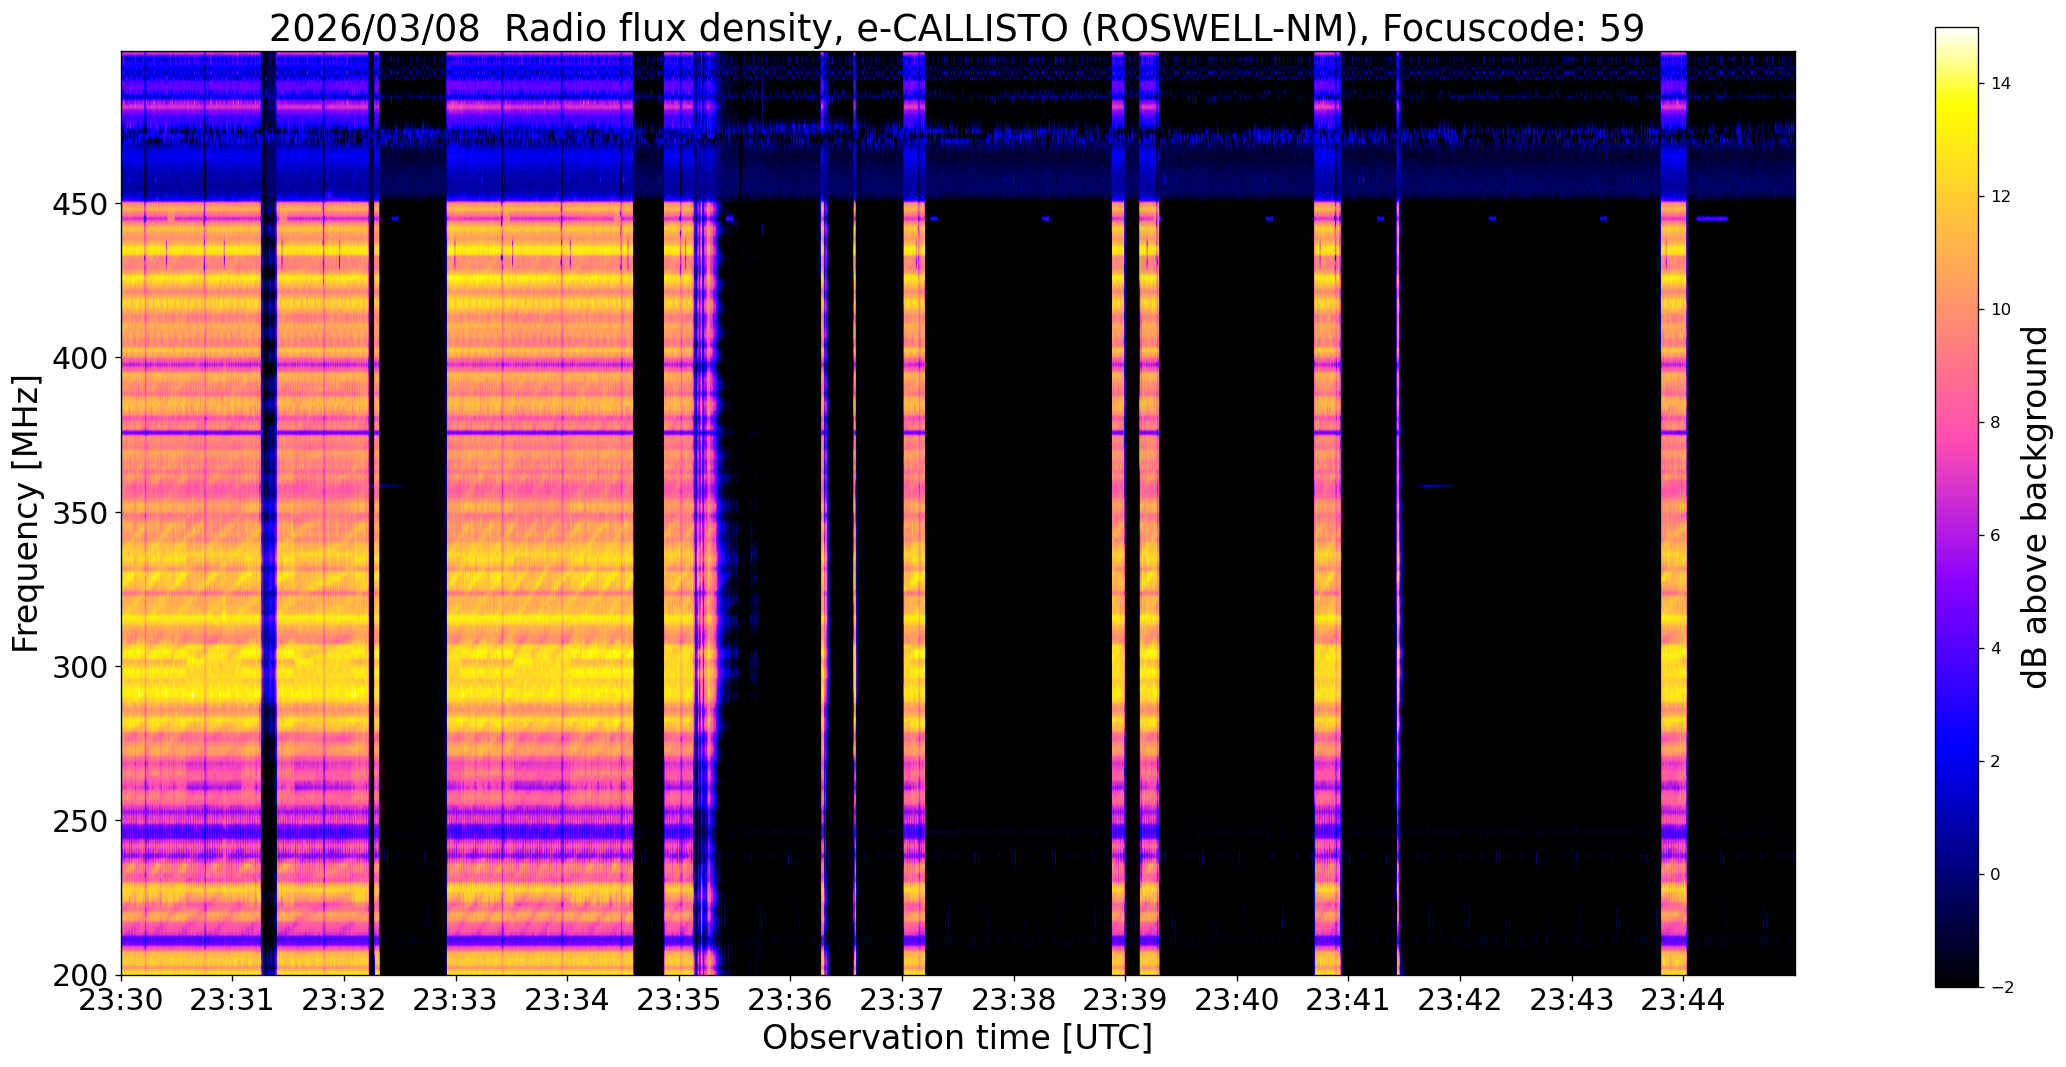This screenshot has width=2066, height=1067.
Task: Click the plot title text at the top
Action: (x=957, y=29)
